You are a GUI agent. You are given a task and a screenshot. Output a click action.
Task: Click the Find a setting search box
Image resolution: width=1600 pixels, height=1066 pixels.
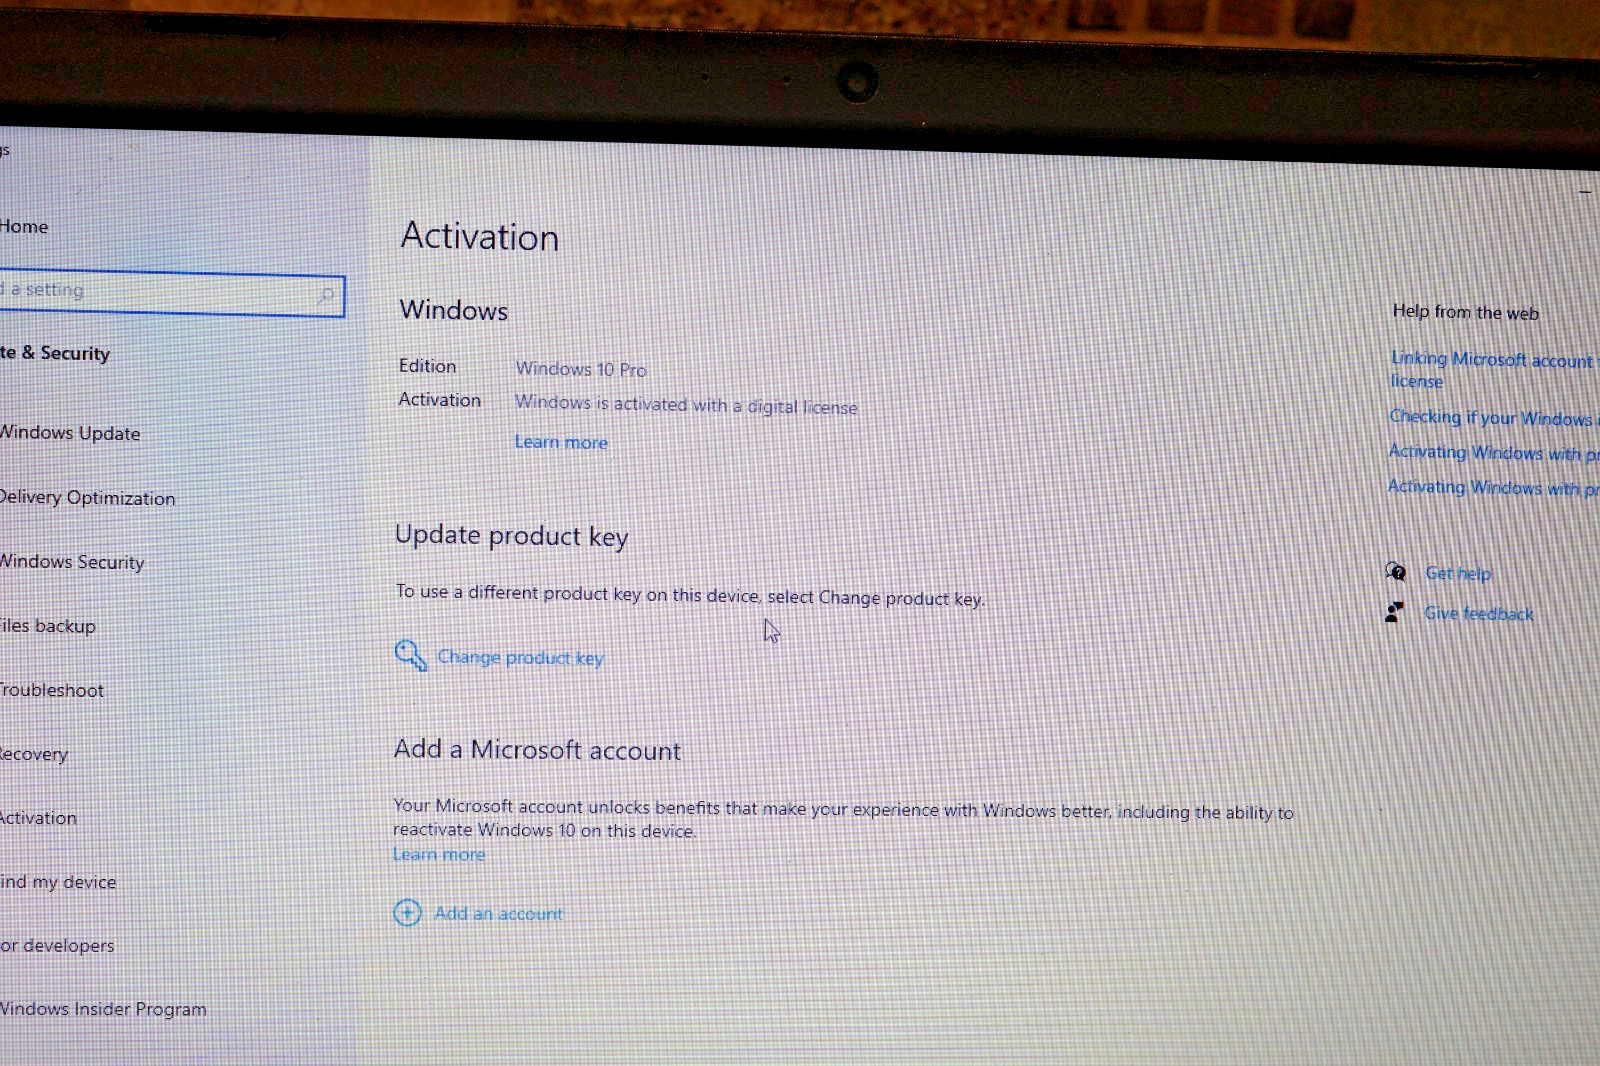(172, 294)
